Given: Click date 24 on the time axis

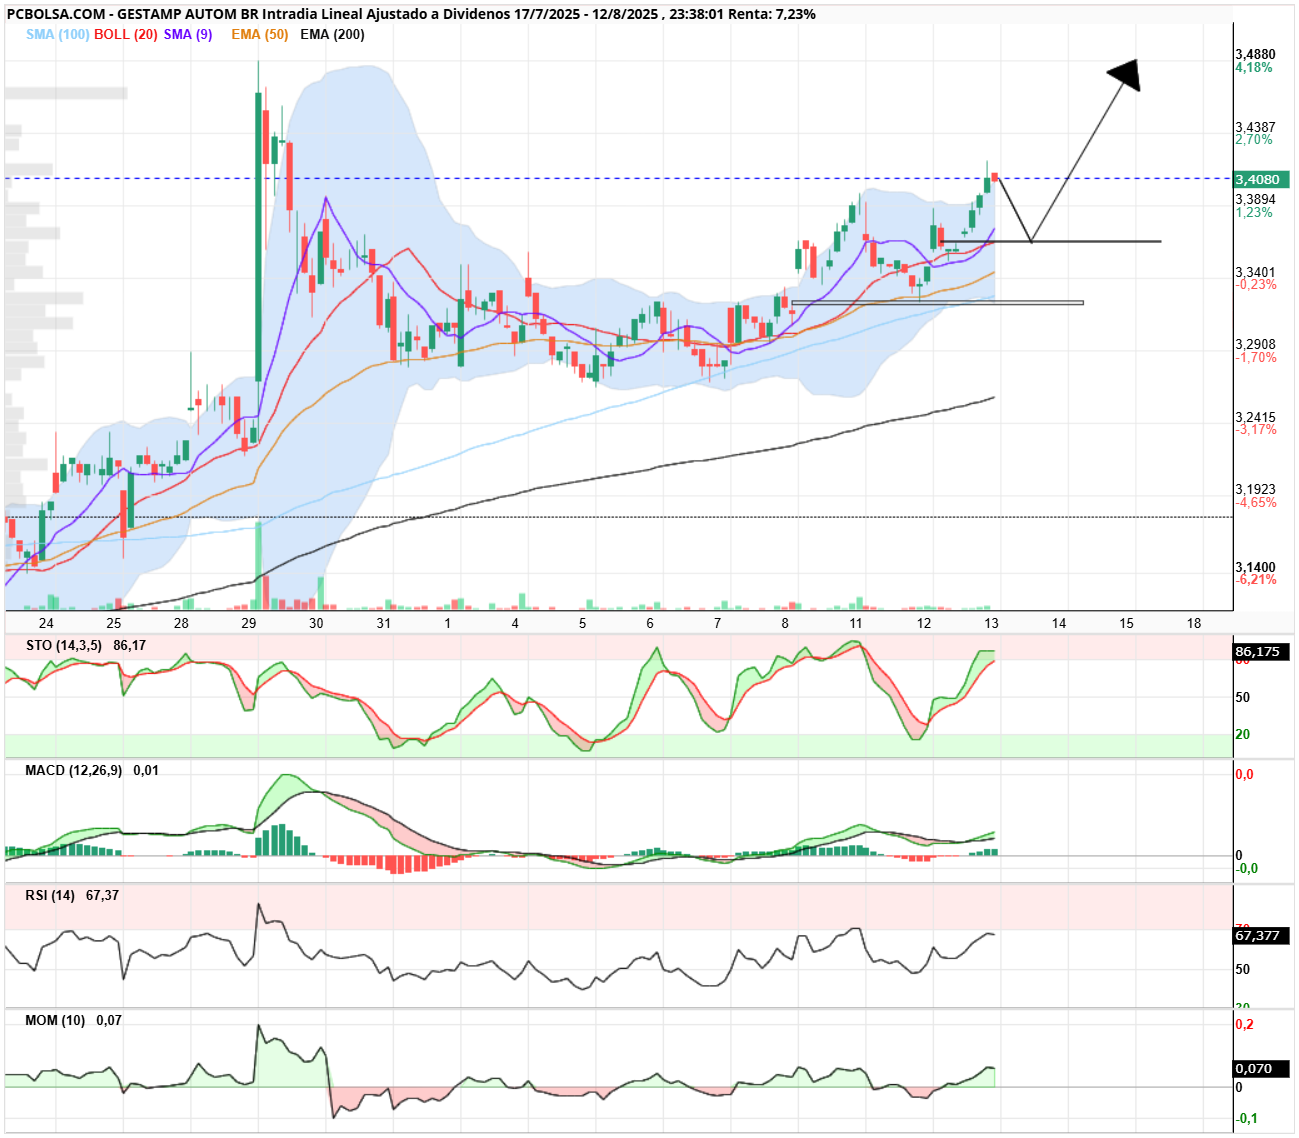Looking at the screenshot, I should 46,623.
